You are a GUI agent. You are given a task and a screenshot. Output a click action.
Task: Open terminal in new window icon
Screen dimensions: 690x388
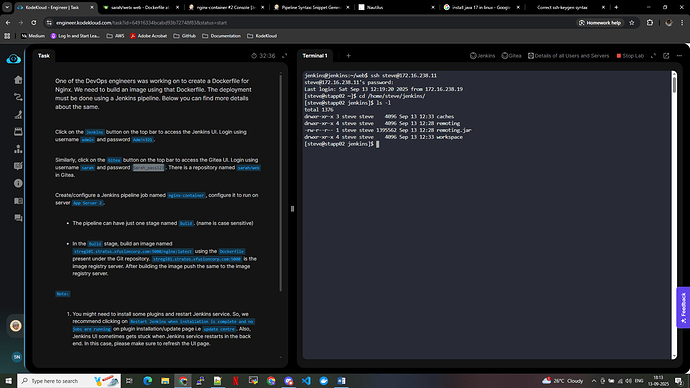[666, 56]
